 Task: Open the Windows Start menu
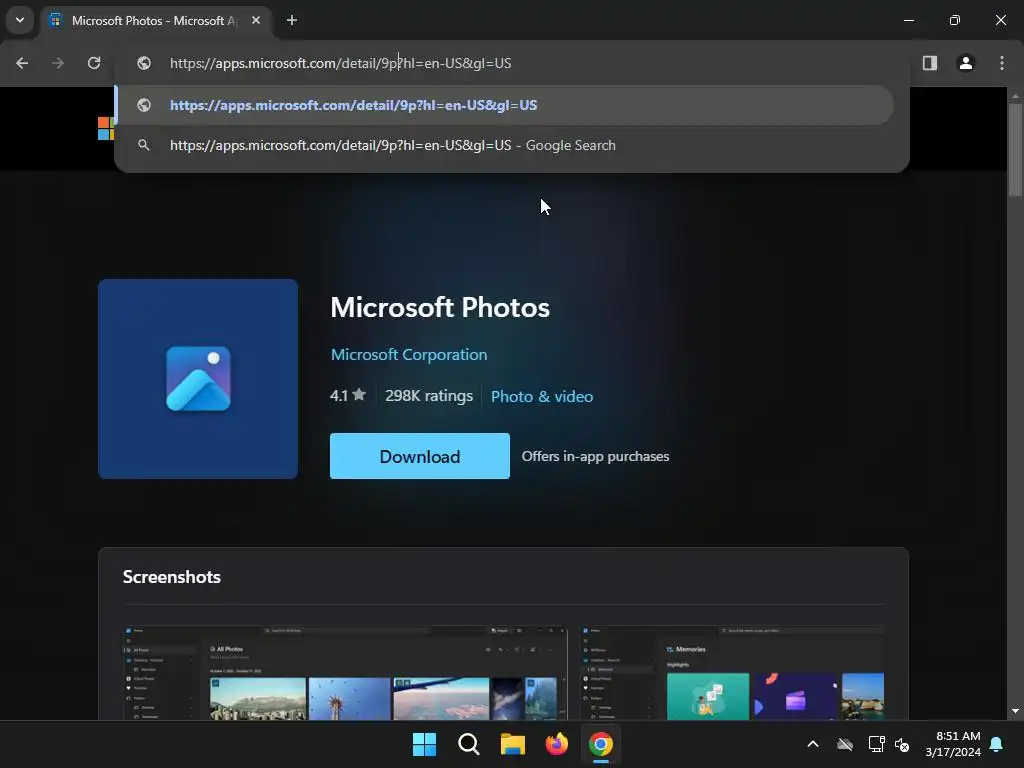pos(424,744)
